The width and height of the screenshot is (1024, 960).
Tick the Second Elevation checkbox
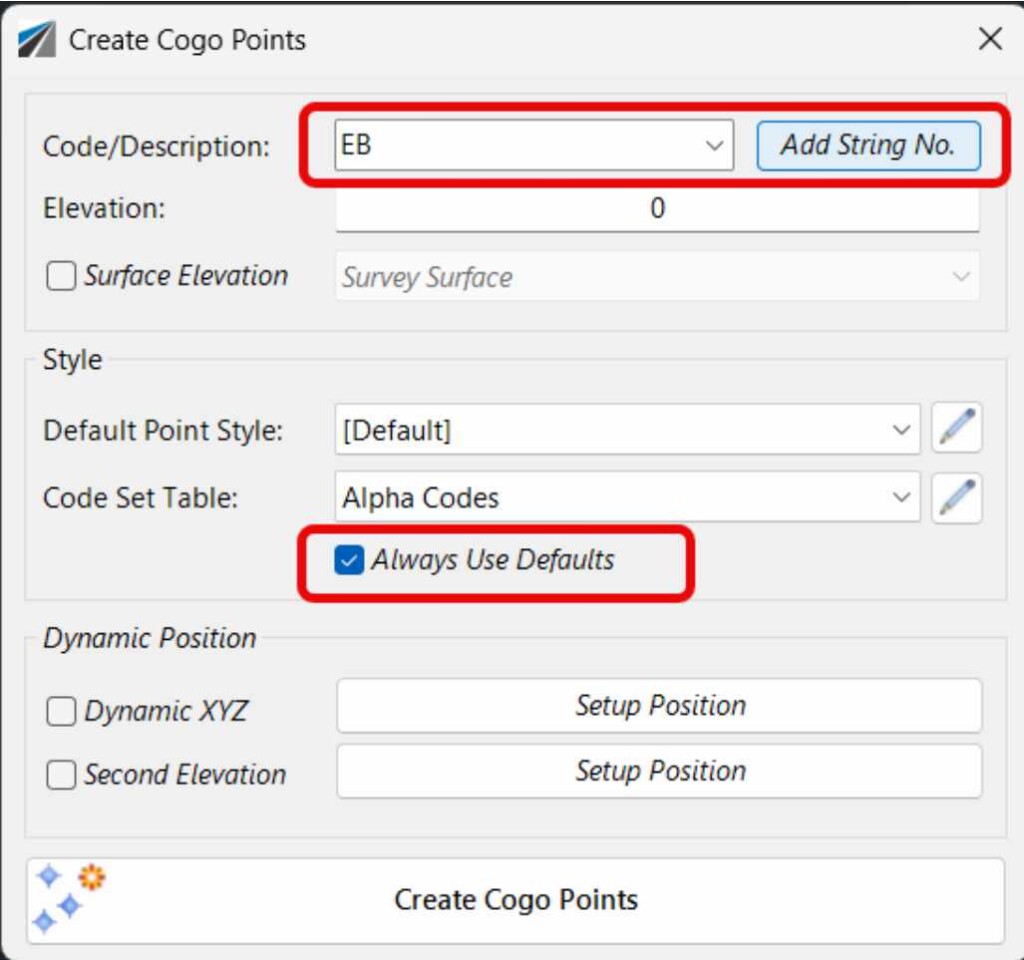[x=61, y=775]
